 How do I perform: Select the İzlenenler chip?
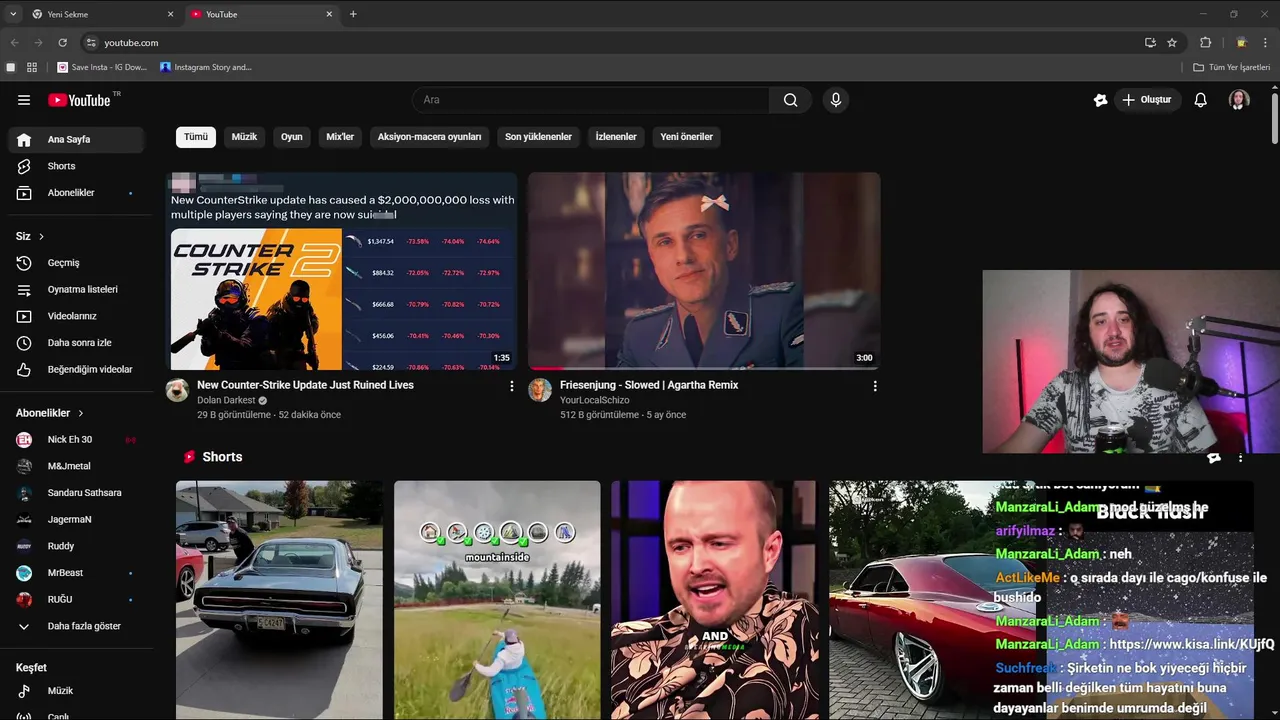point(616,137)
